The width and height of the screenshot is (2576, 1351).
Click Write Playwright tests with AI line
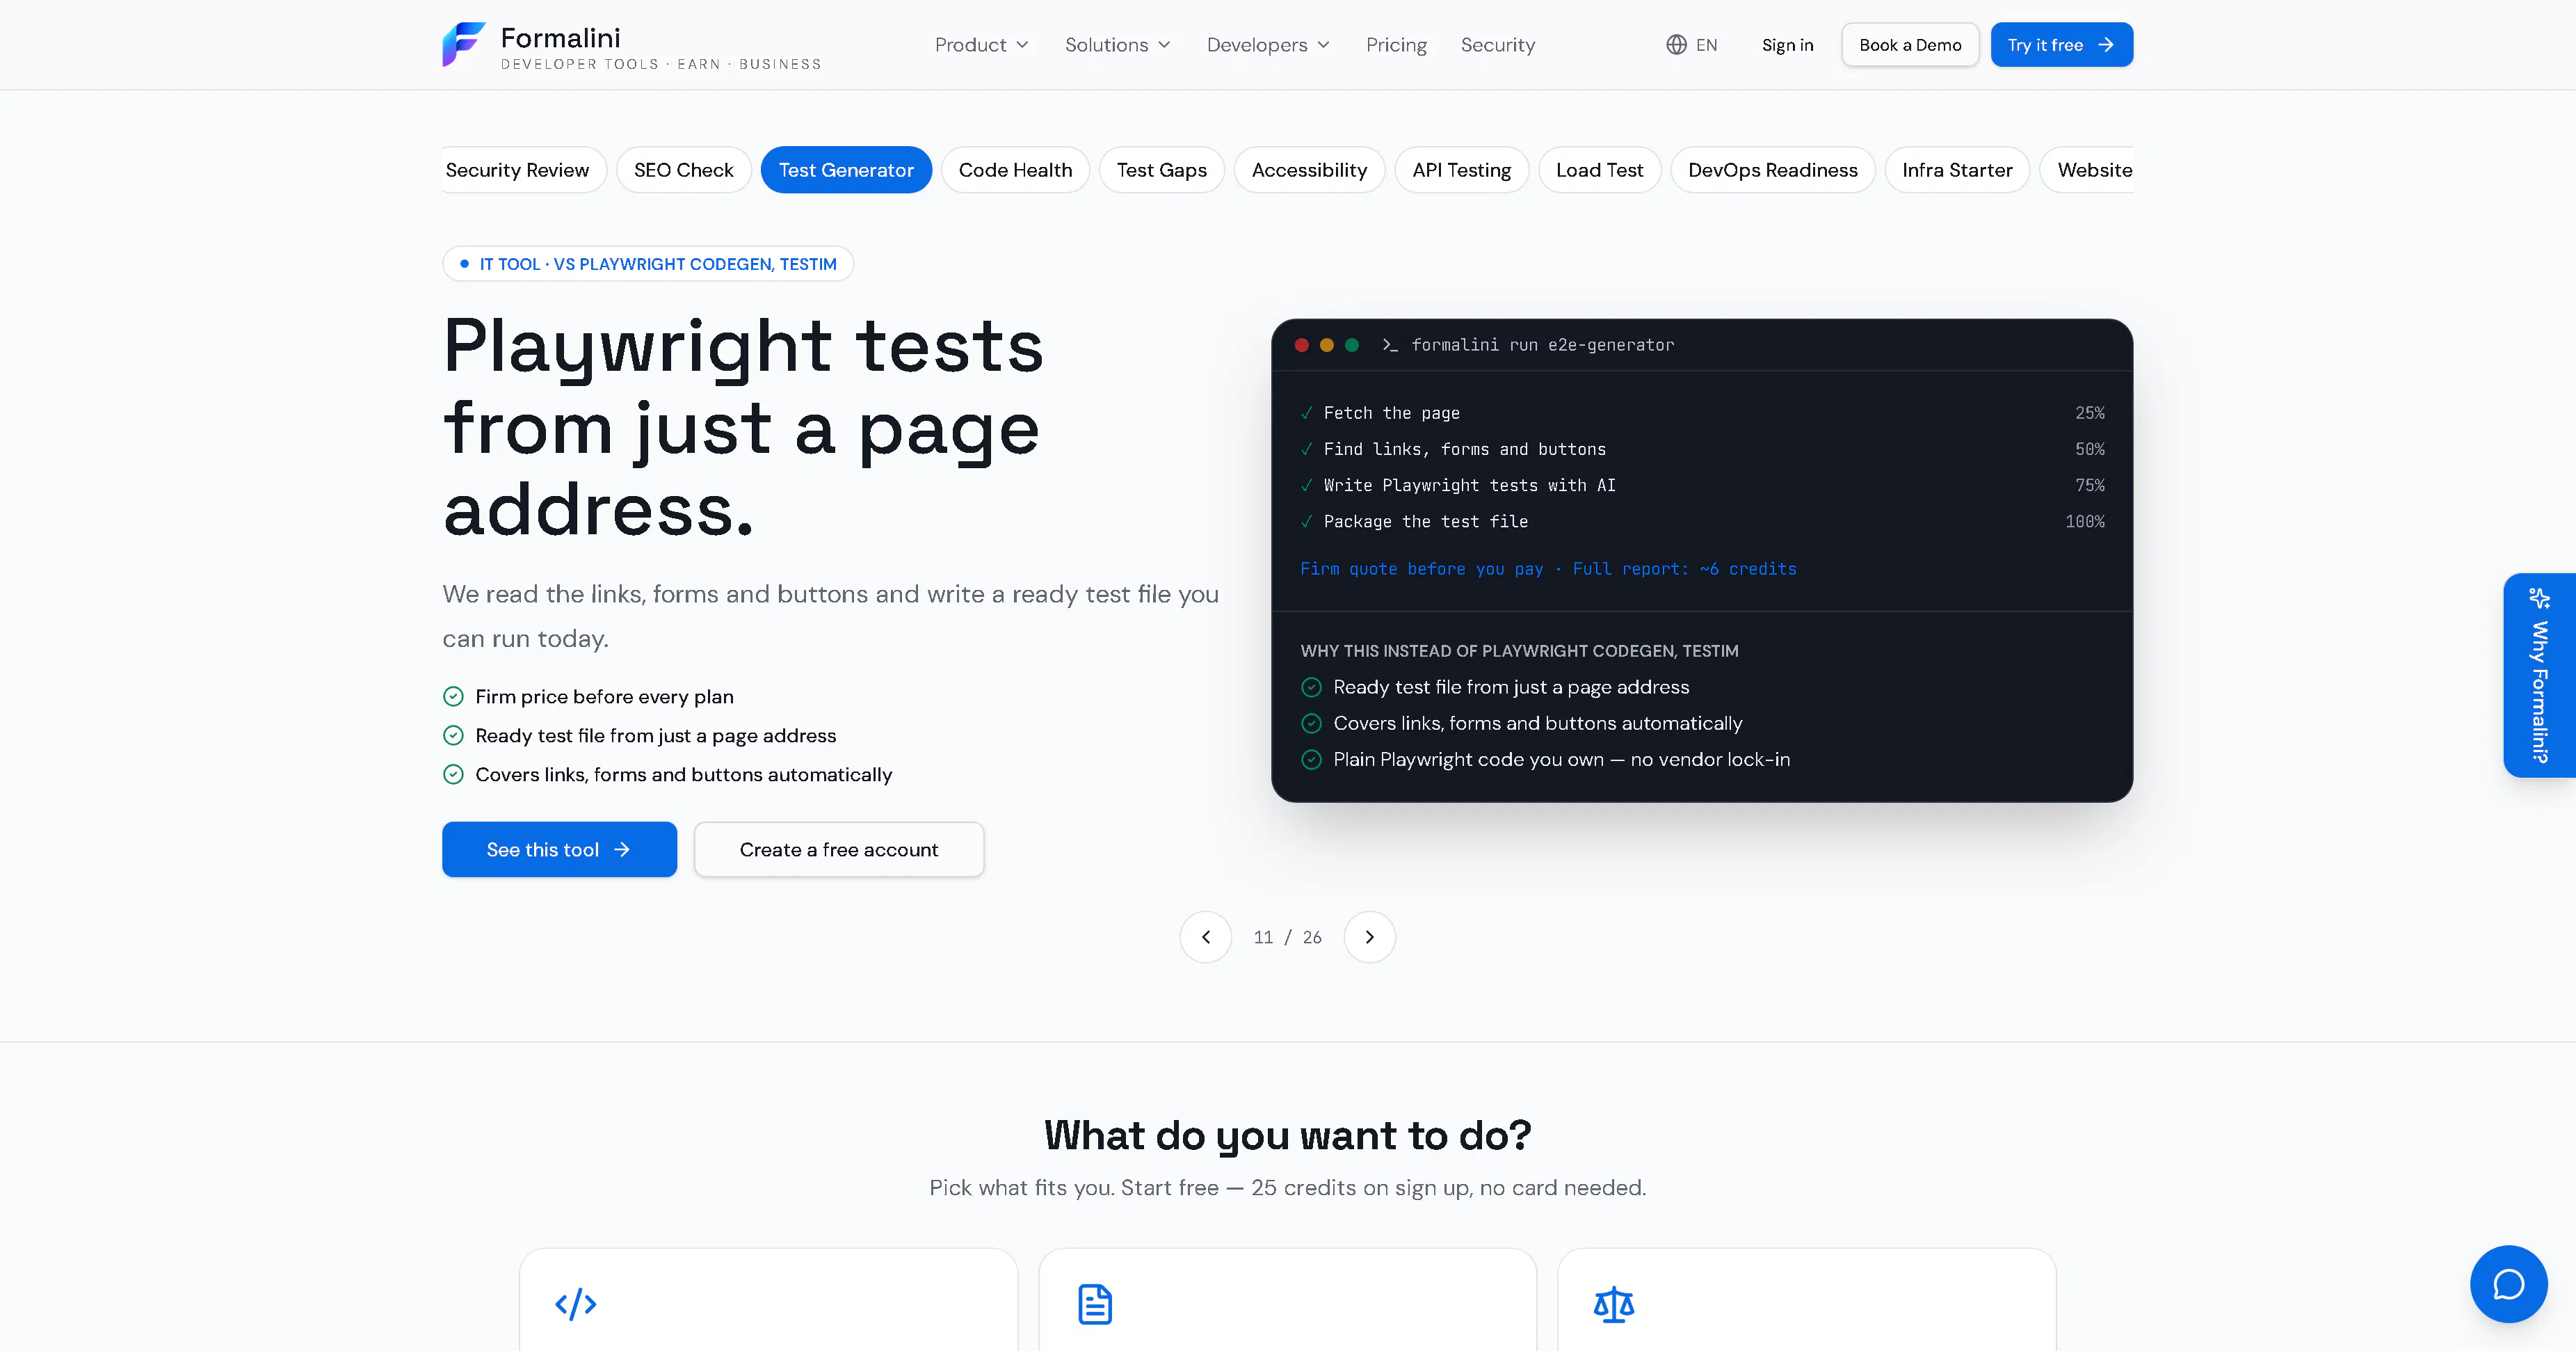[x=1469, y=486]
